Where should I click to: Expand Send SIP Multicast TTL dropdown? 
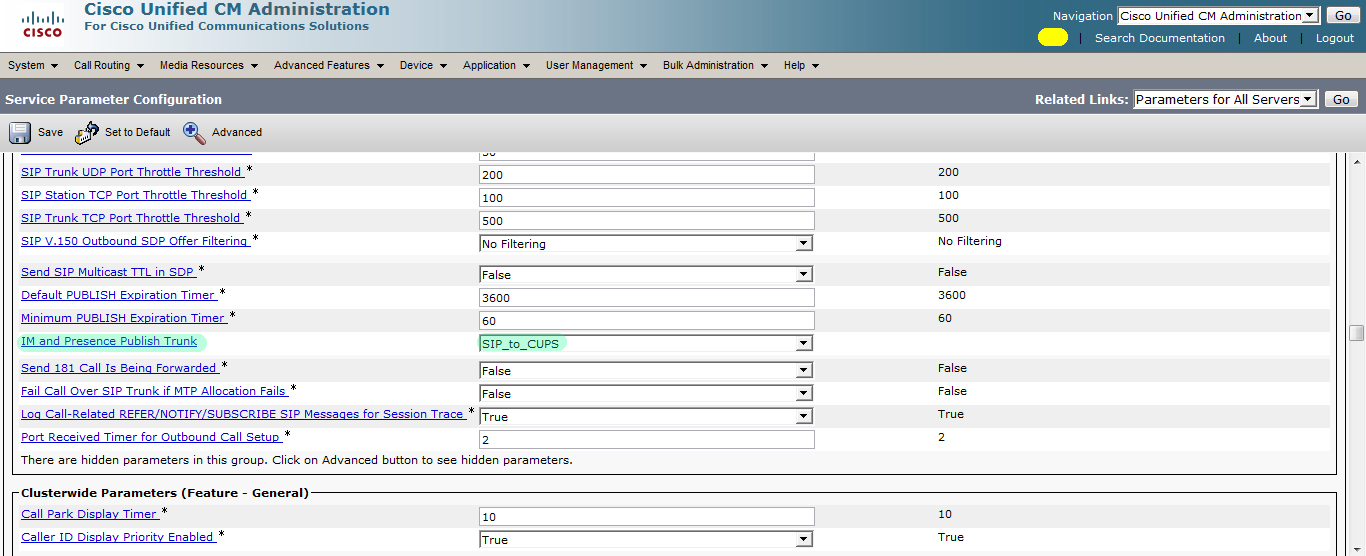click(646, 274)
